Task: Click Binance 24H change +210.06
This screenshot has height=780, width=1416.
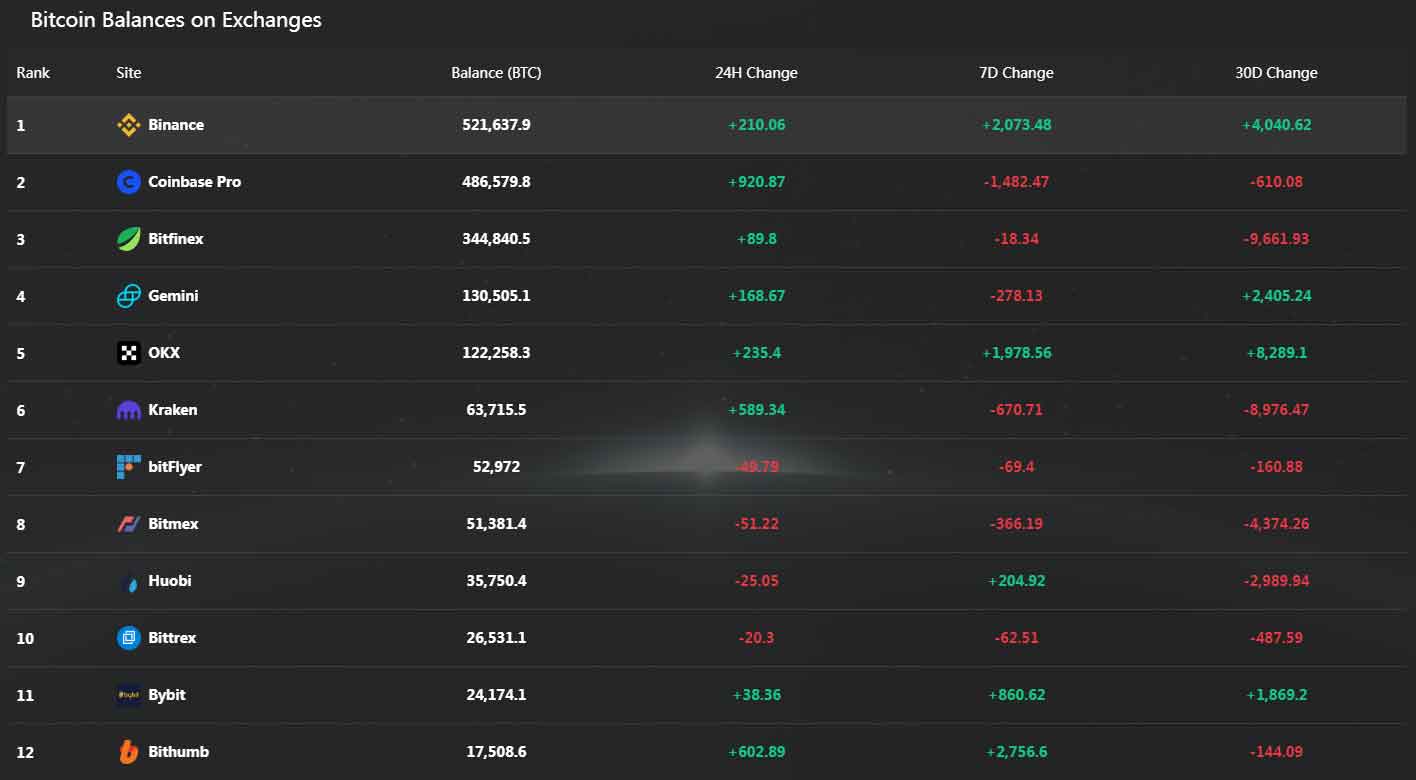Action: (756, 125)
